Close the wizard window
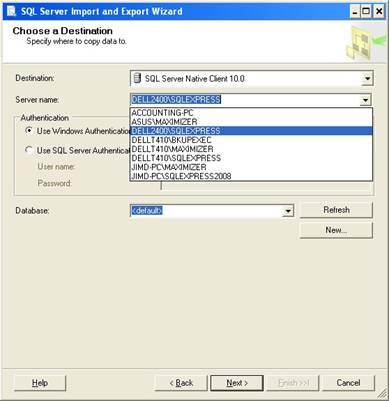Screen dimensions: 389x401 pyautogui.click(x=379, y=12)
